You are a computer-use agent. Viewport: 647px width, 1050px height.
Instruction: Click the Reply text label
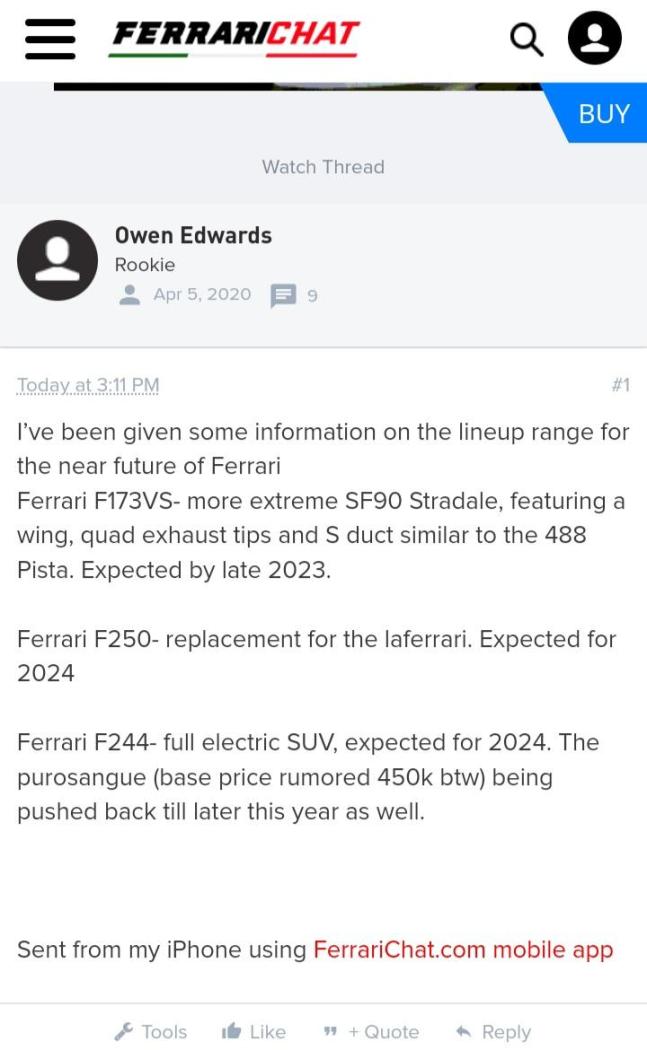pyautogui.click(x=506, y=1032)
